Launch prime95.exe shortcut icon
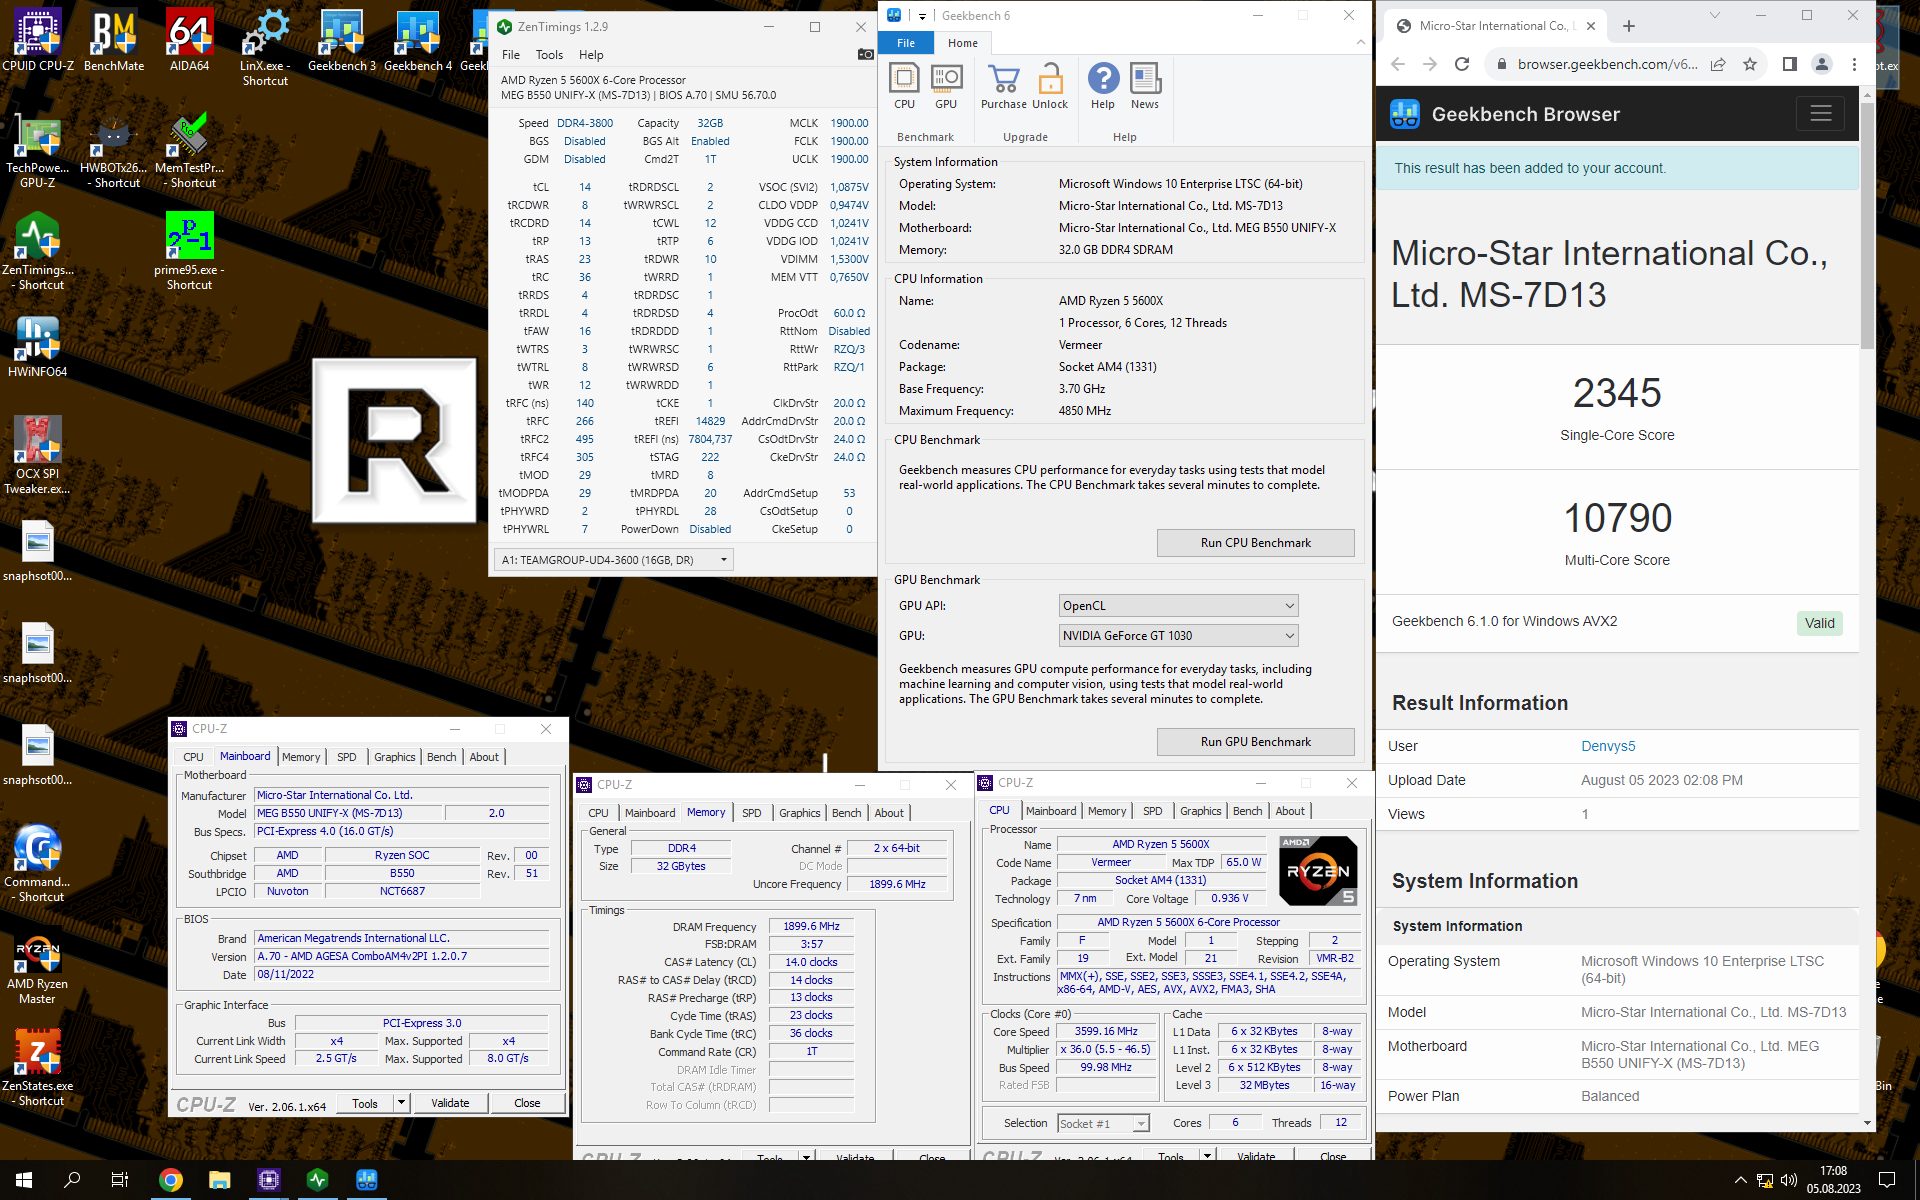 (189, 252)
